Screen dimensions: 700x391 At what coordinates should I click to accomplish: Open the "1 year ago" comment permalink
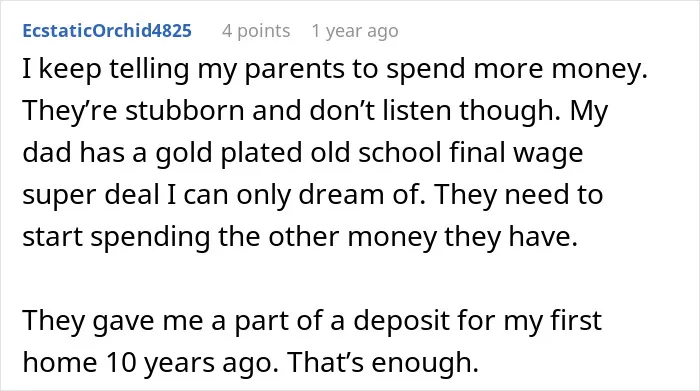pyautogui.click(x=355, y=31)
